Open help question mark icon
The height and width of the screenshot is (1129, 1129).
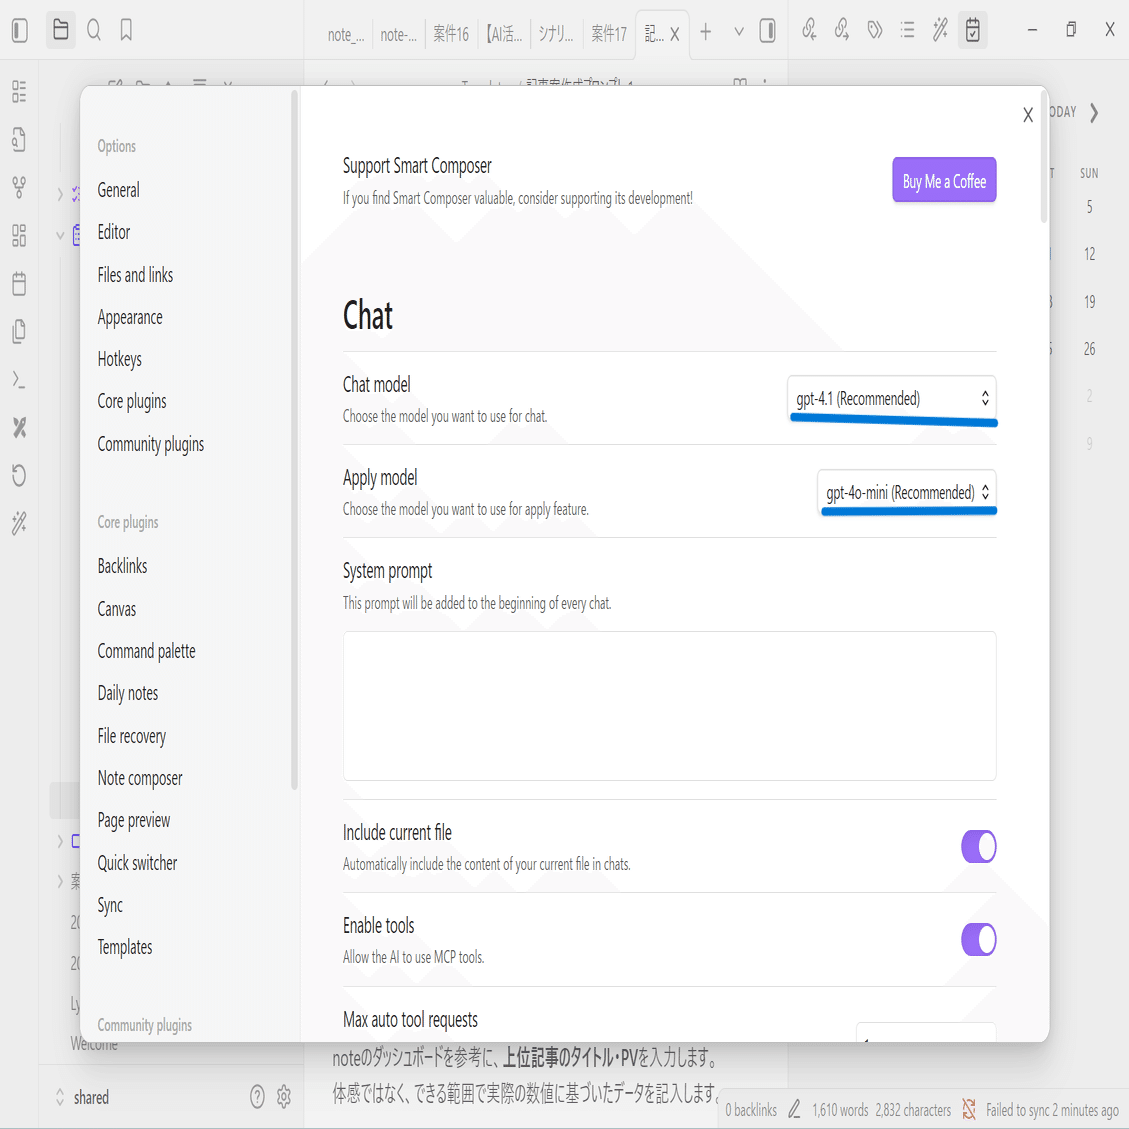tap(257, 1097)
